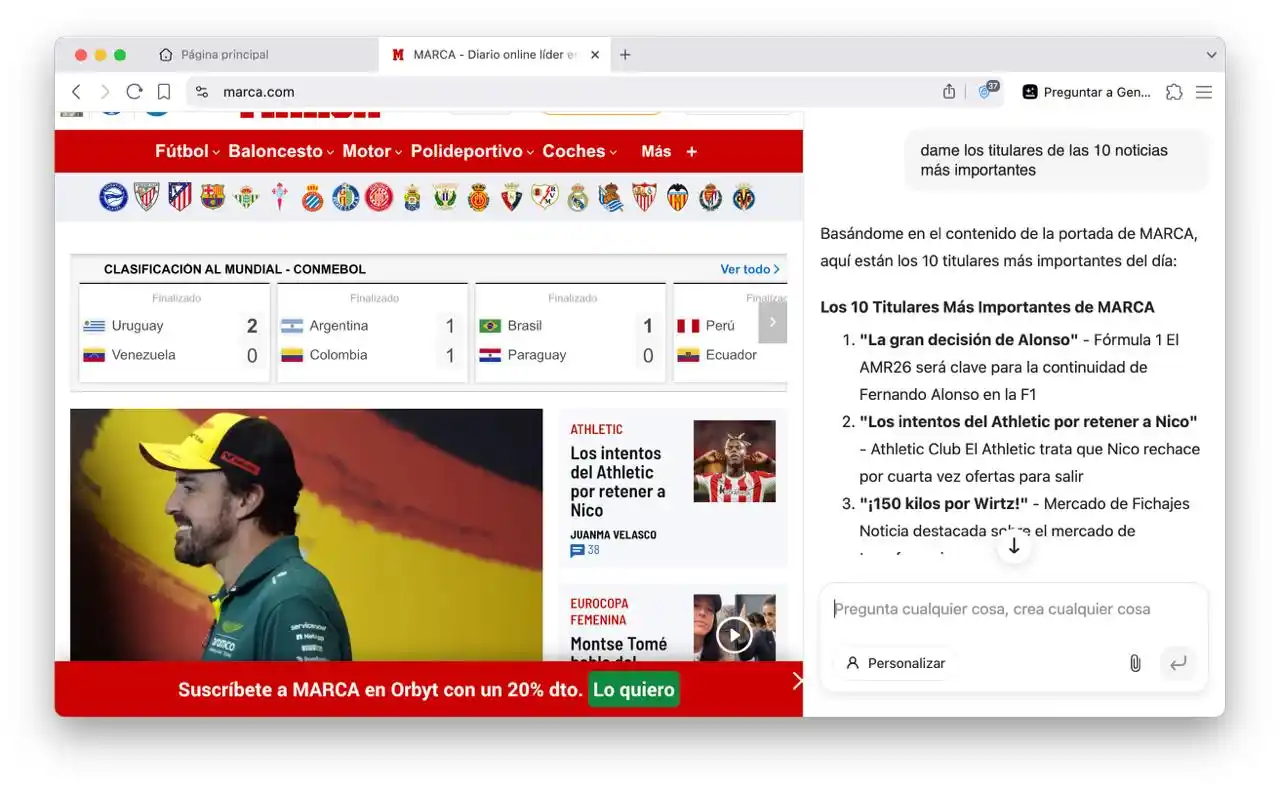Open the tab list chevron in tab bar

point(1211,55)
